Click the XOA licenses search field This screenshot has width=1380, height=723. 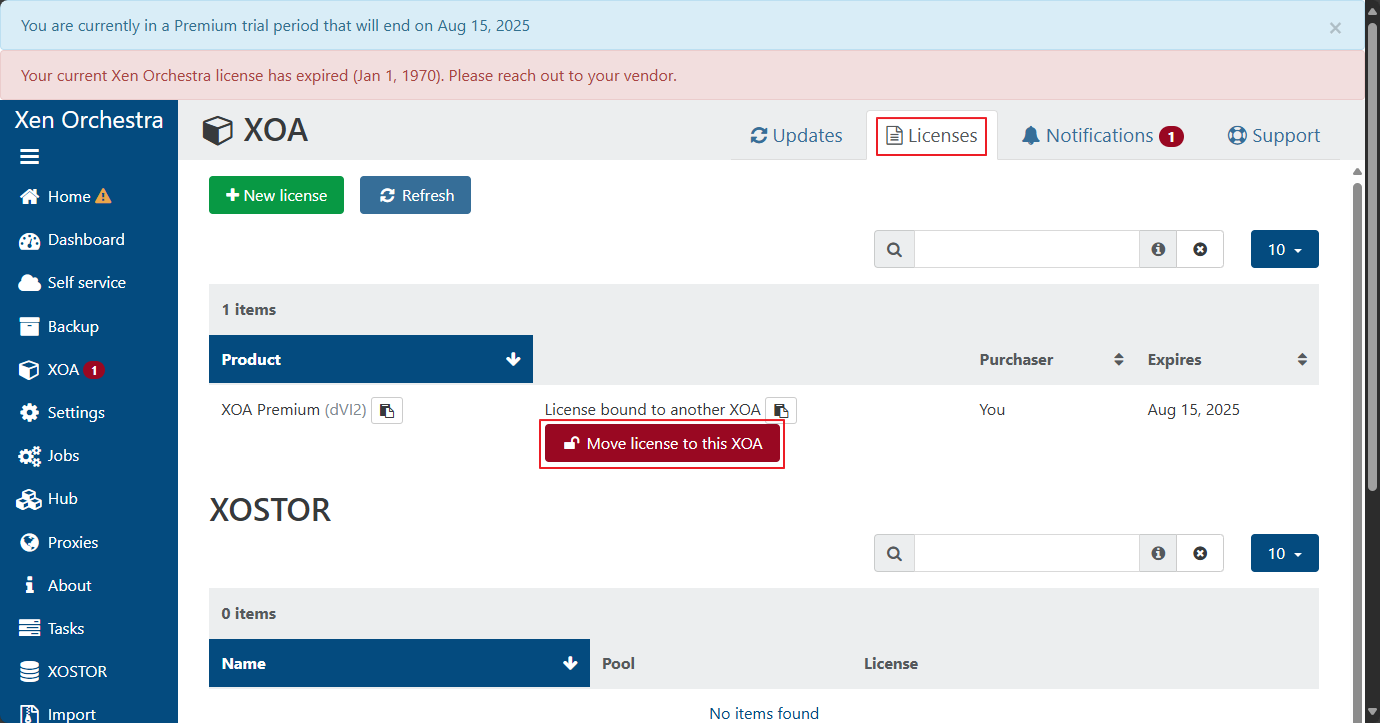[x=1027, y=249]
